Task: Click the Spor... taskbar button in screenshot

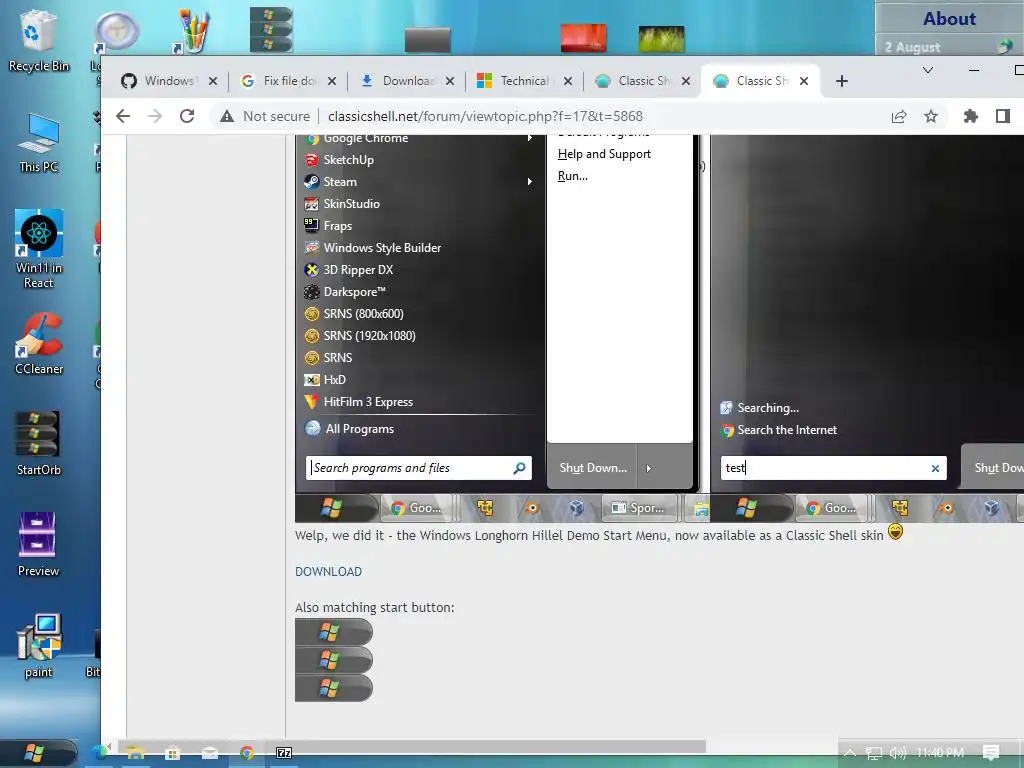Action: pyautogui.click(x=639, y=508)
